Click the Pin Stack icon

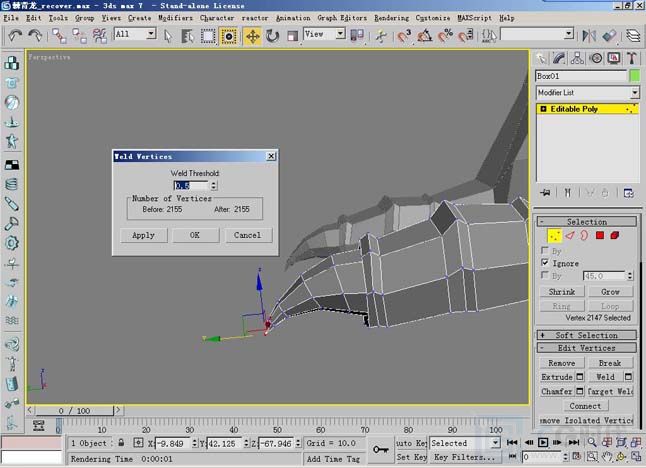point(545,193)
